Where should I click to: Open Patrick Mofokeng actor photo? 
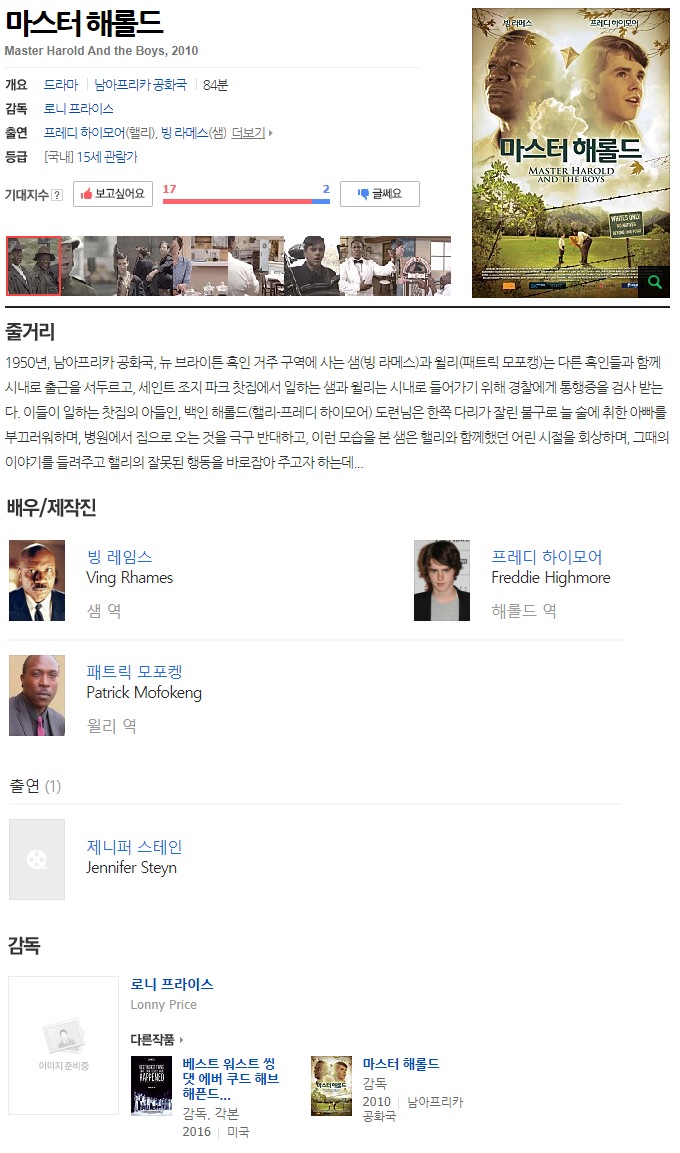[37, 695]
